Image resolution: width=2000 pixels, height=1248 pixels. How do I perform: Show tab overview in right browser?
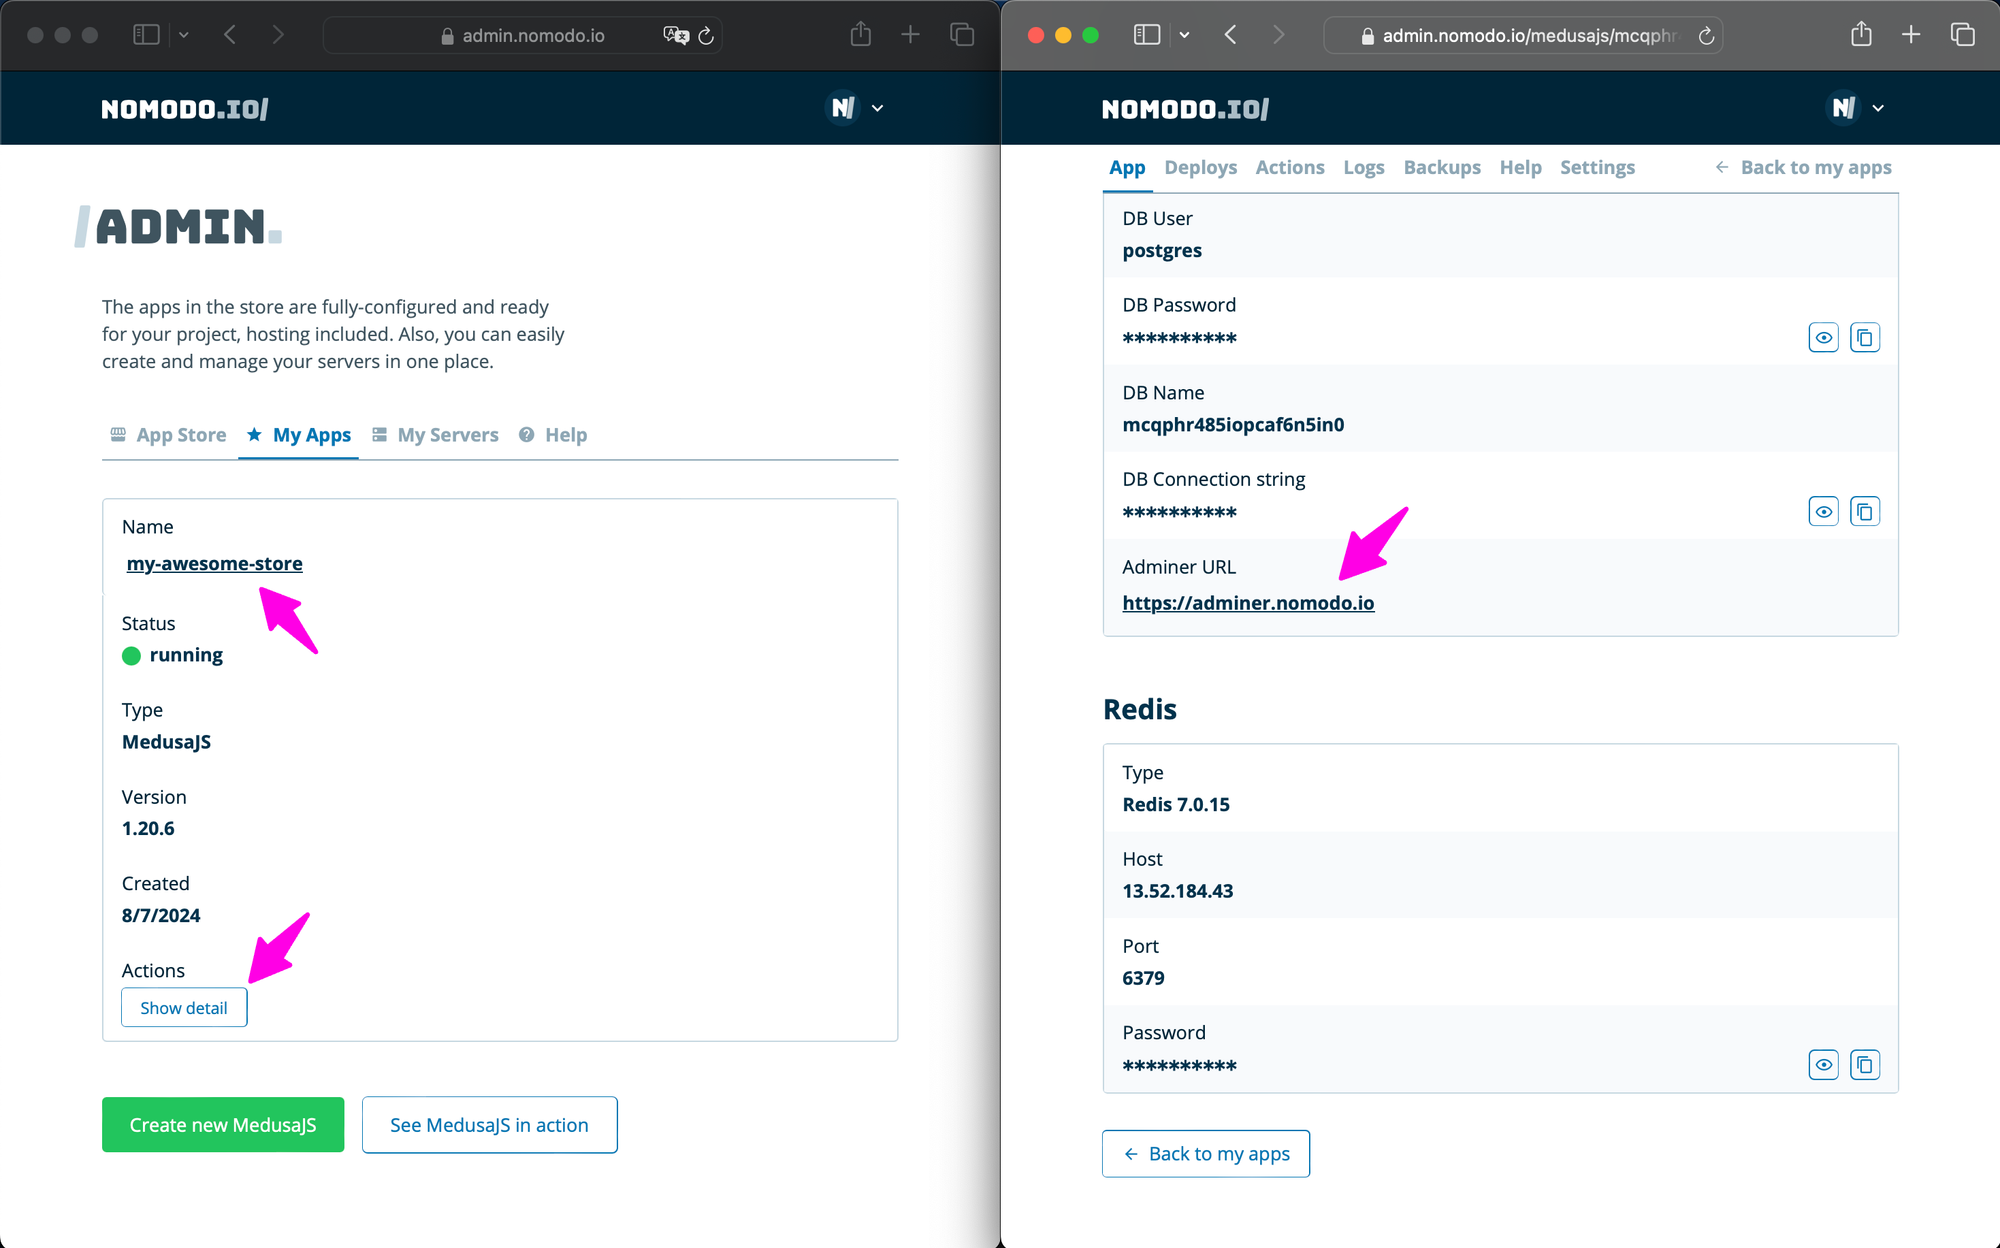[x=1962, y=35]
